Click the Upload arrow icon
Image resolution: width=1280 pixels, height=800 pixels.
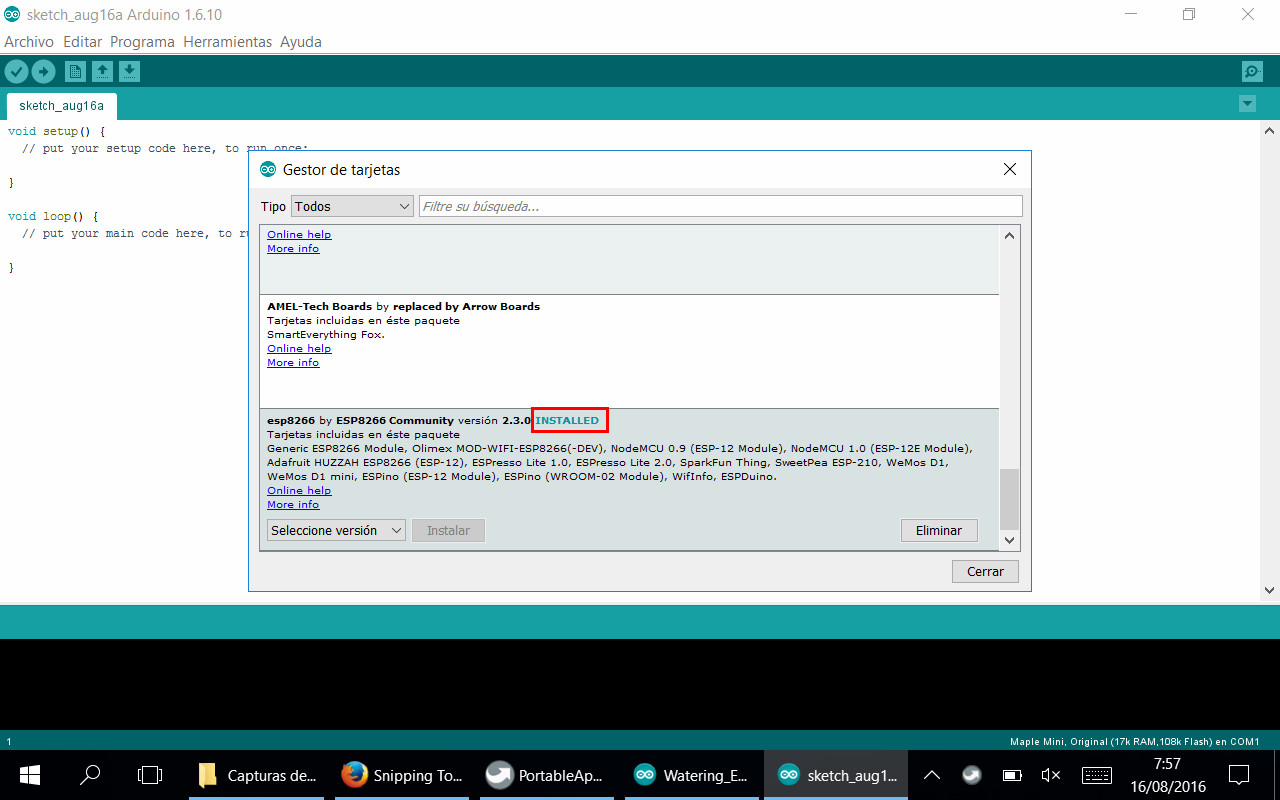(x=43, y=71)
